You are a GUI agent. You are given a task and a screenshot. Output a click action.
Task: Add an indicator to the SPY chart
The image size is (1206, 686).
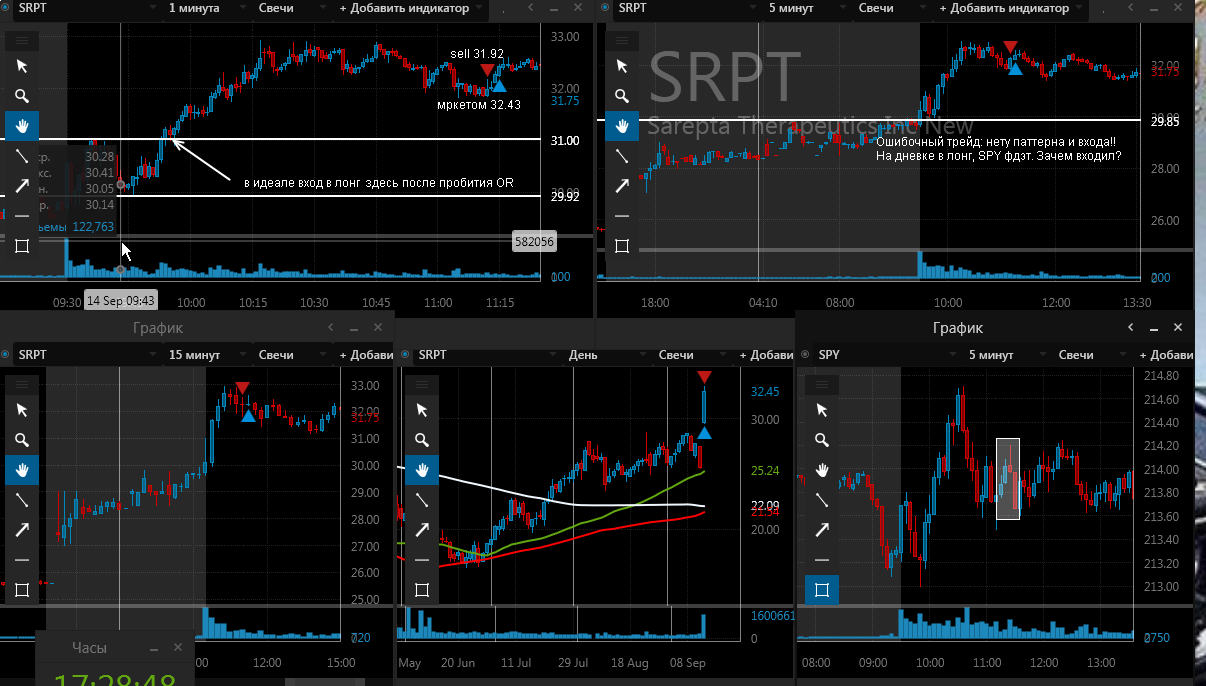pyautogui.click(x=1166, y=355)
